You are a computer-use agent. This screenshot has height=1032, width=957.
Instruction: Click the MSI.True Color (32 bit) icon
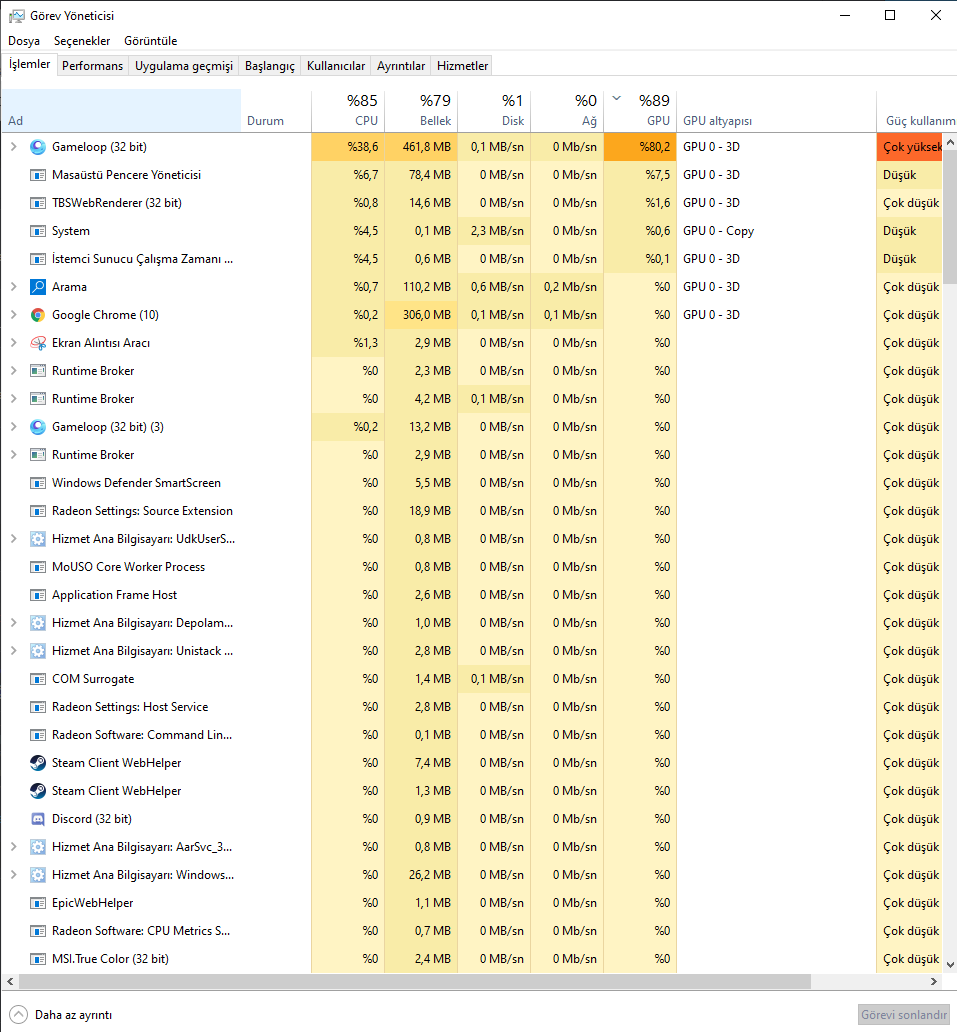38,959
